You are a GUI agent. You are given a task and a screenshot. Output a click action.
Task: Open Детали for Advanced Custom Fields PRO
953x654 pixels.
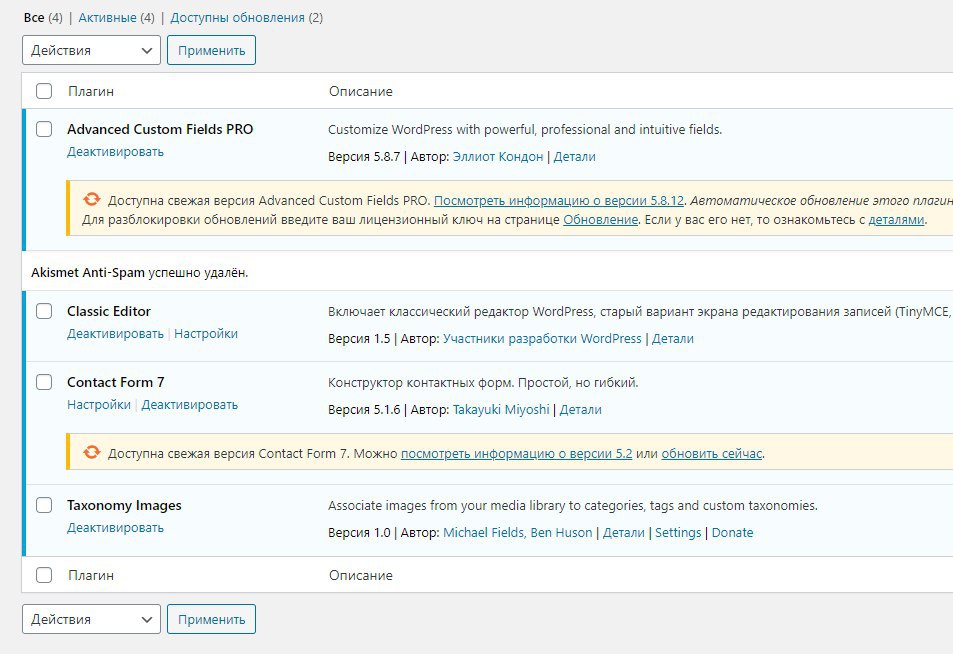click(574, 156)
